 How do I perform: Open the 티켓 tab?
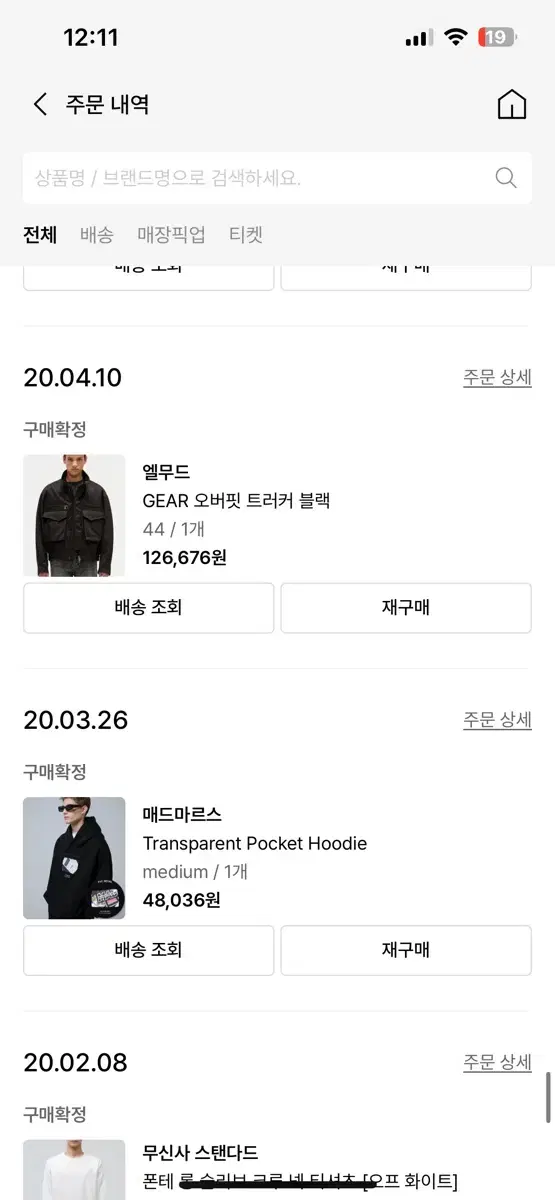pos(246,235)
